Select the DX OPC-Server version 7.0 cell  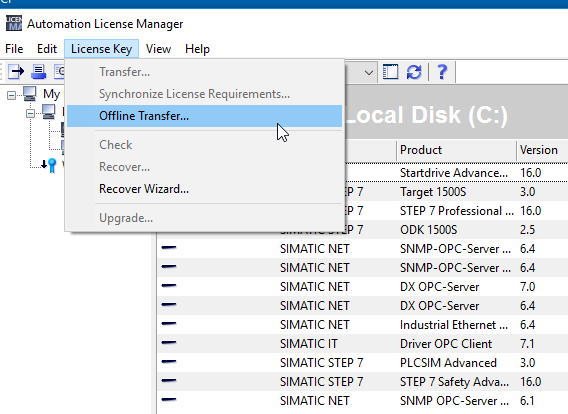527,287
